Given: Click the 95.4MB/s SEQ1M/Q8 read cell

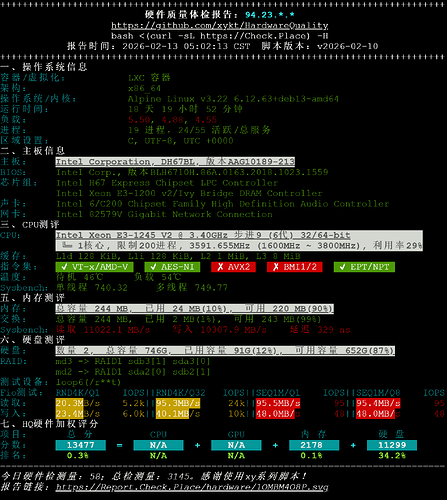Looking at the screenshot, I should click(x=378, y=403).
